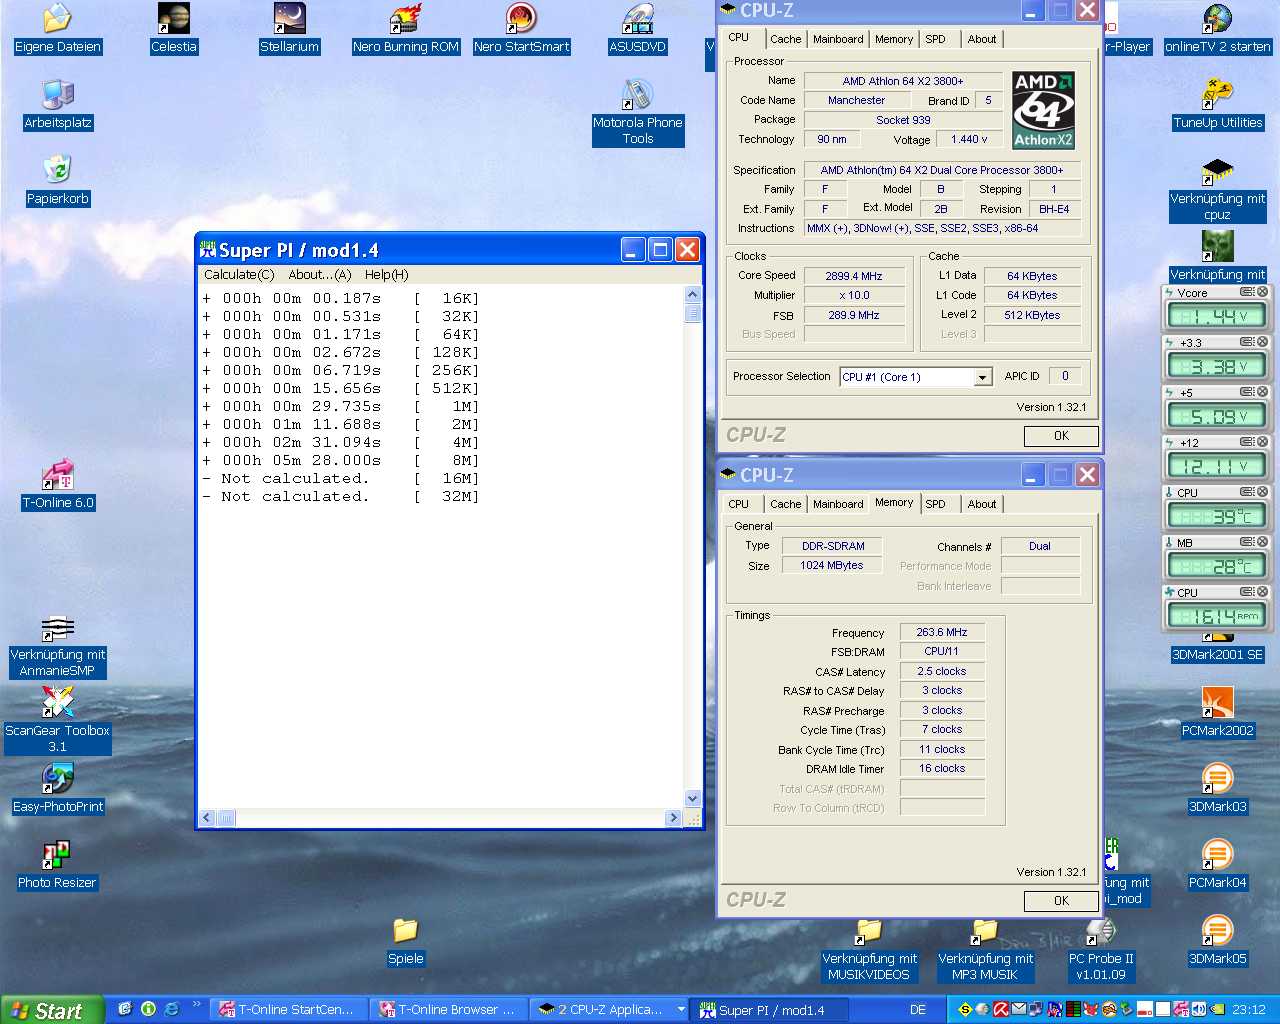Select the CAS# Latency 2.5 clocks value
Screen dimensions: 1280x1024
click(942, 672)
